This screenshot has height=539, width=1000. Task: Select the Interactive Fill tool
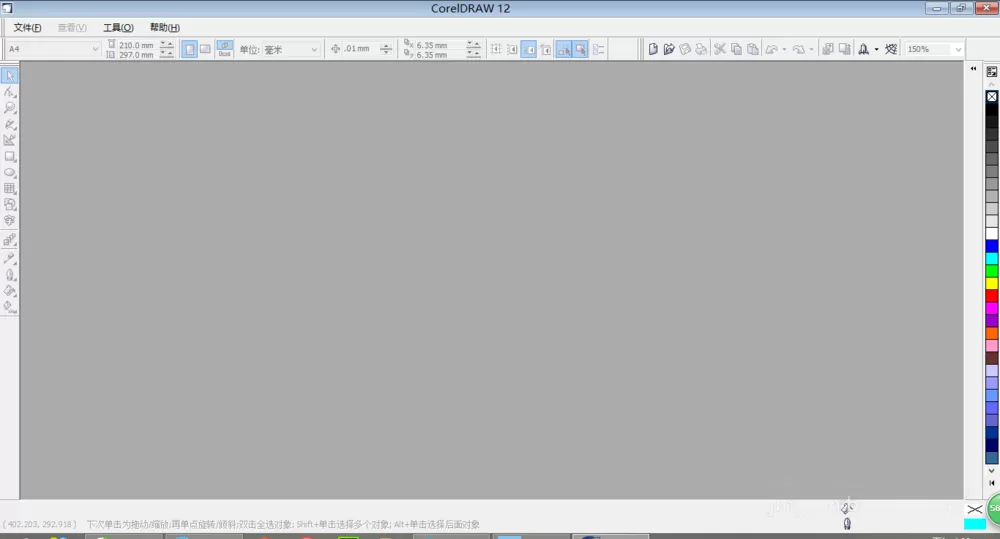click(x=10, y=306)
